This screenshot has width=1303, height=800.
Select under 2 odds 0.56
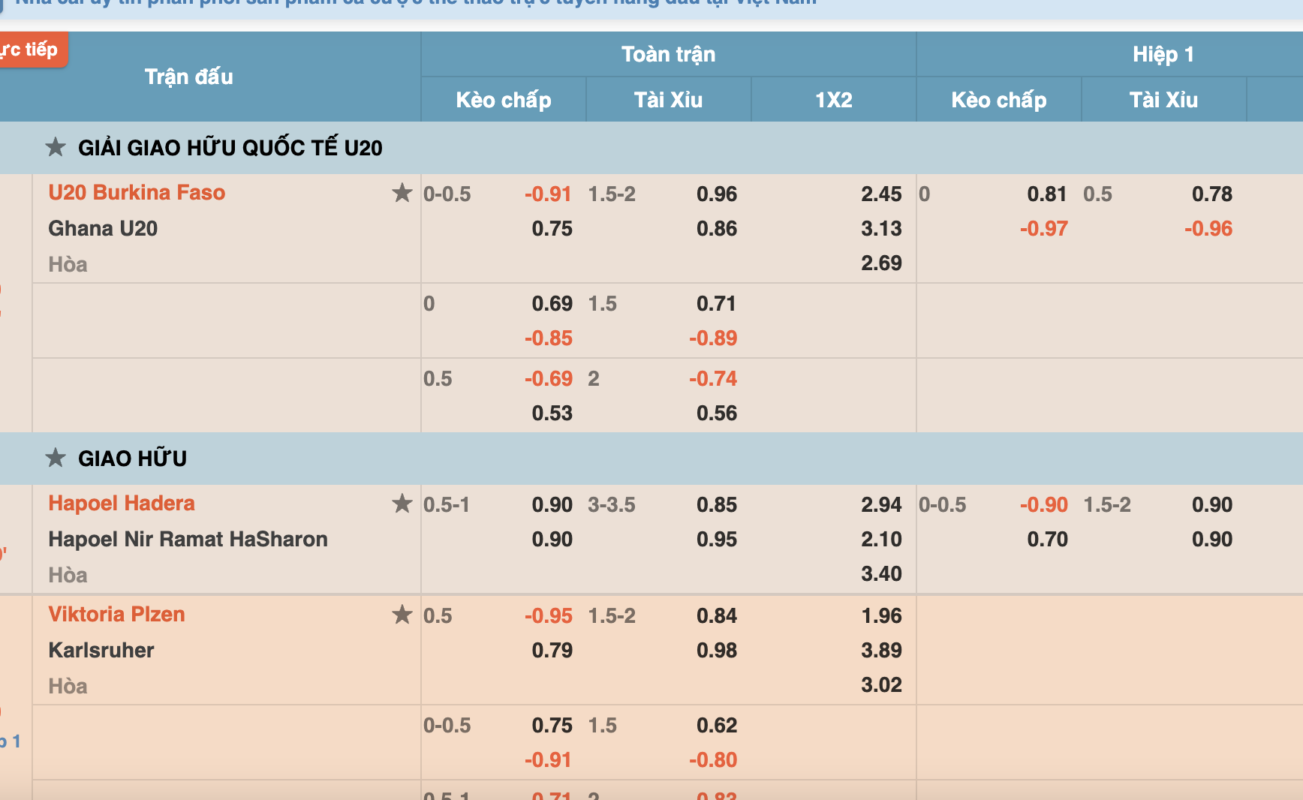click(717, 414)
